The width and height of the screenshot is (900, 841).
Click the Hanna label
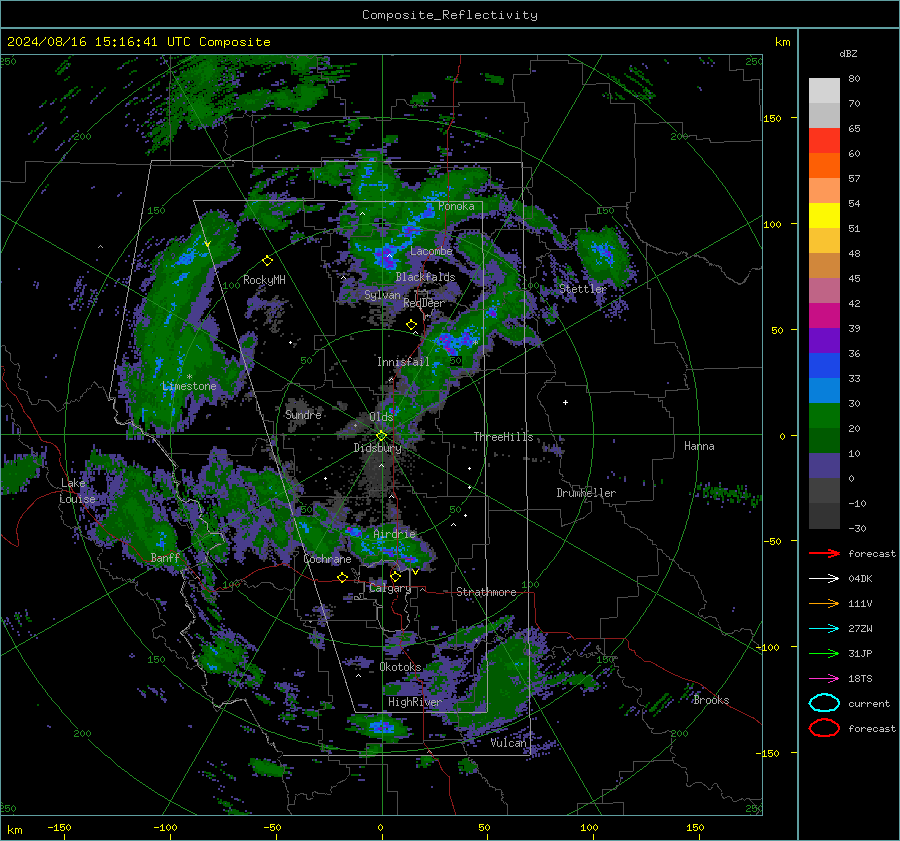(x=699, y=446)
